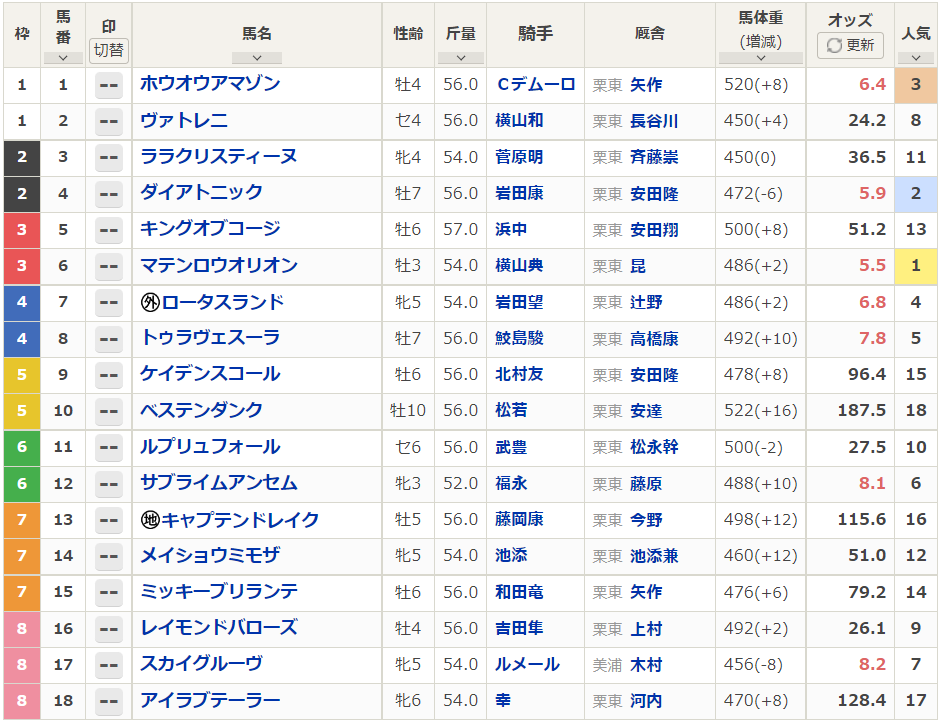Open horse page for サブライムアンセム
Viewport: 938px width, 720px height.
(x=218, y=483)
